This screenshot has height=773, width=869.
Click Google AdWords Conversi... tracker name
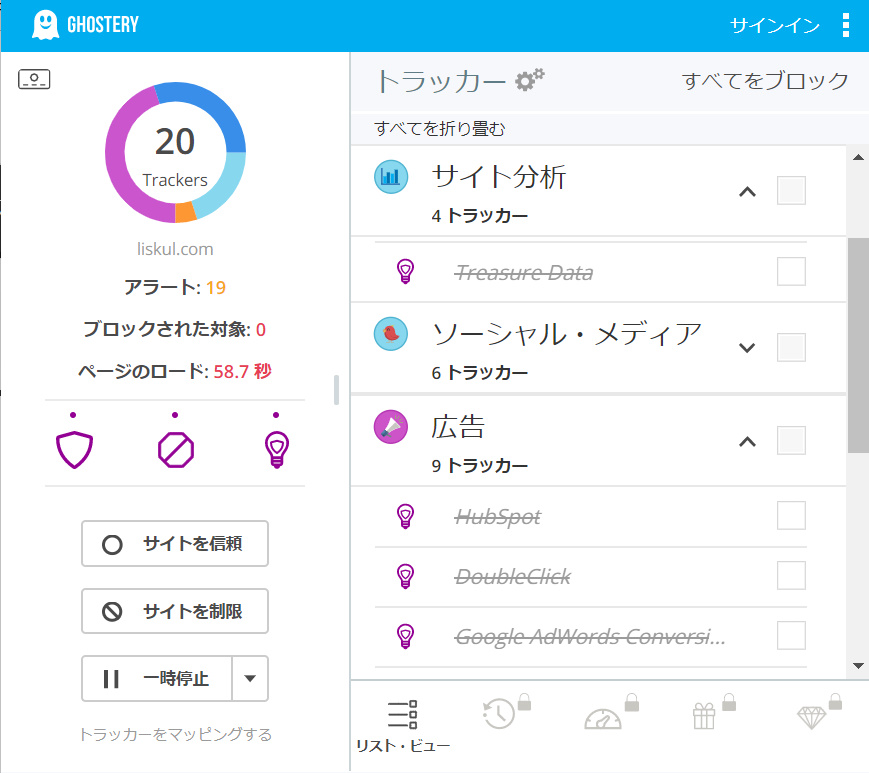(590, 637)
